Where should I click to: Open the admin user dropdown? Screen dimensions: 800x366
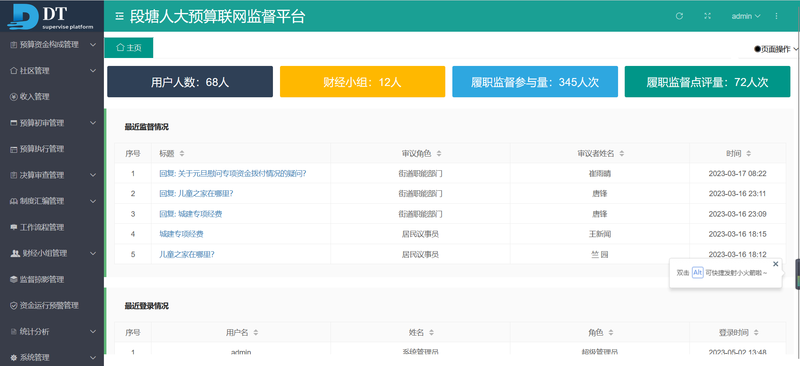[x=746, y=16]
